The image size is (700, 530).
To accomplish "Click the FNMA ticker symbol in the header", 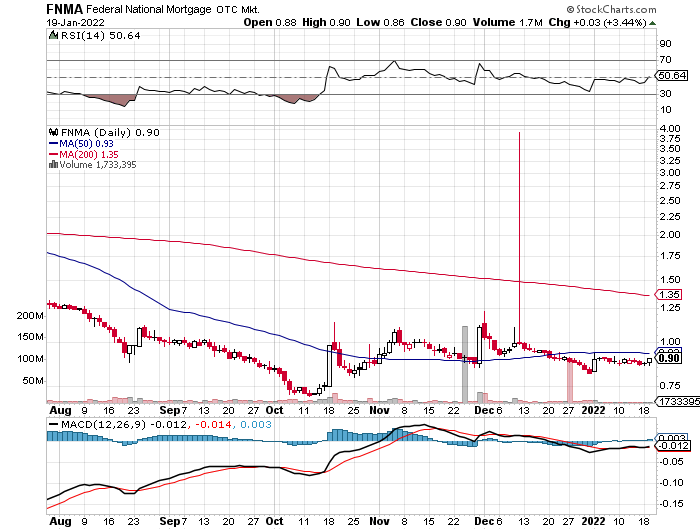I will pyautogui.click(x=64, y=9).
